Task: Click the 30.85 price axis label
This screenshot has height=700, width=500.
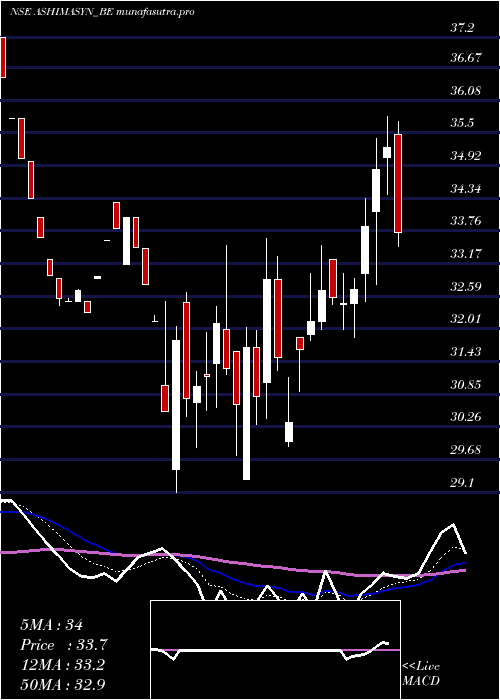Action: (465, 384)
